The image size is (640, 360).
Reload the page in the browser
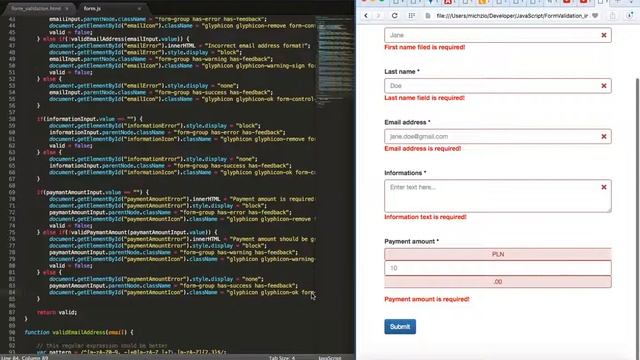394,16
